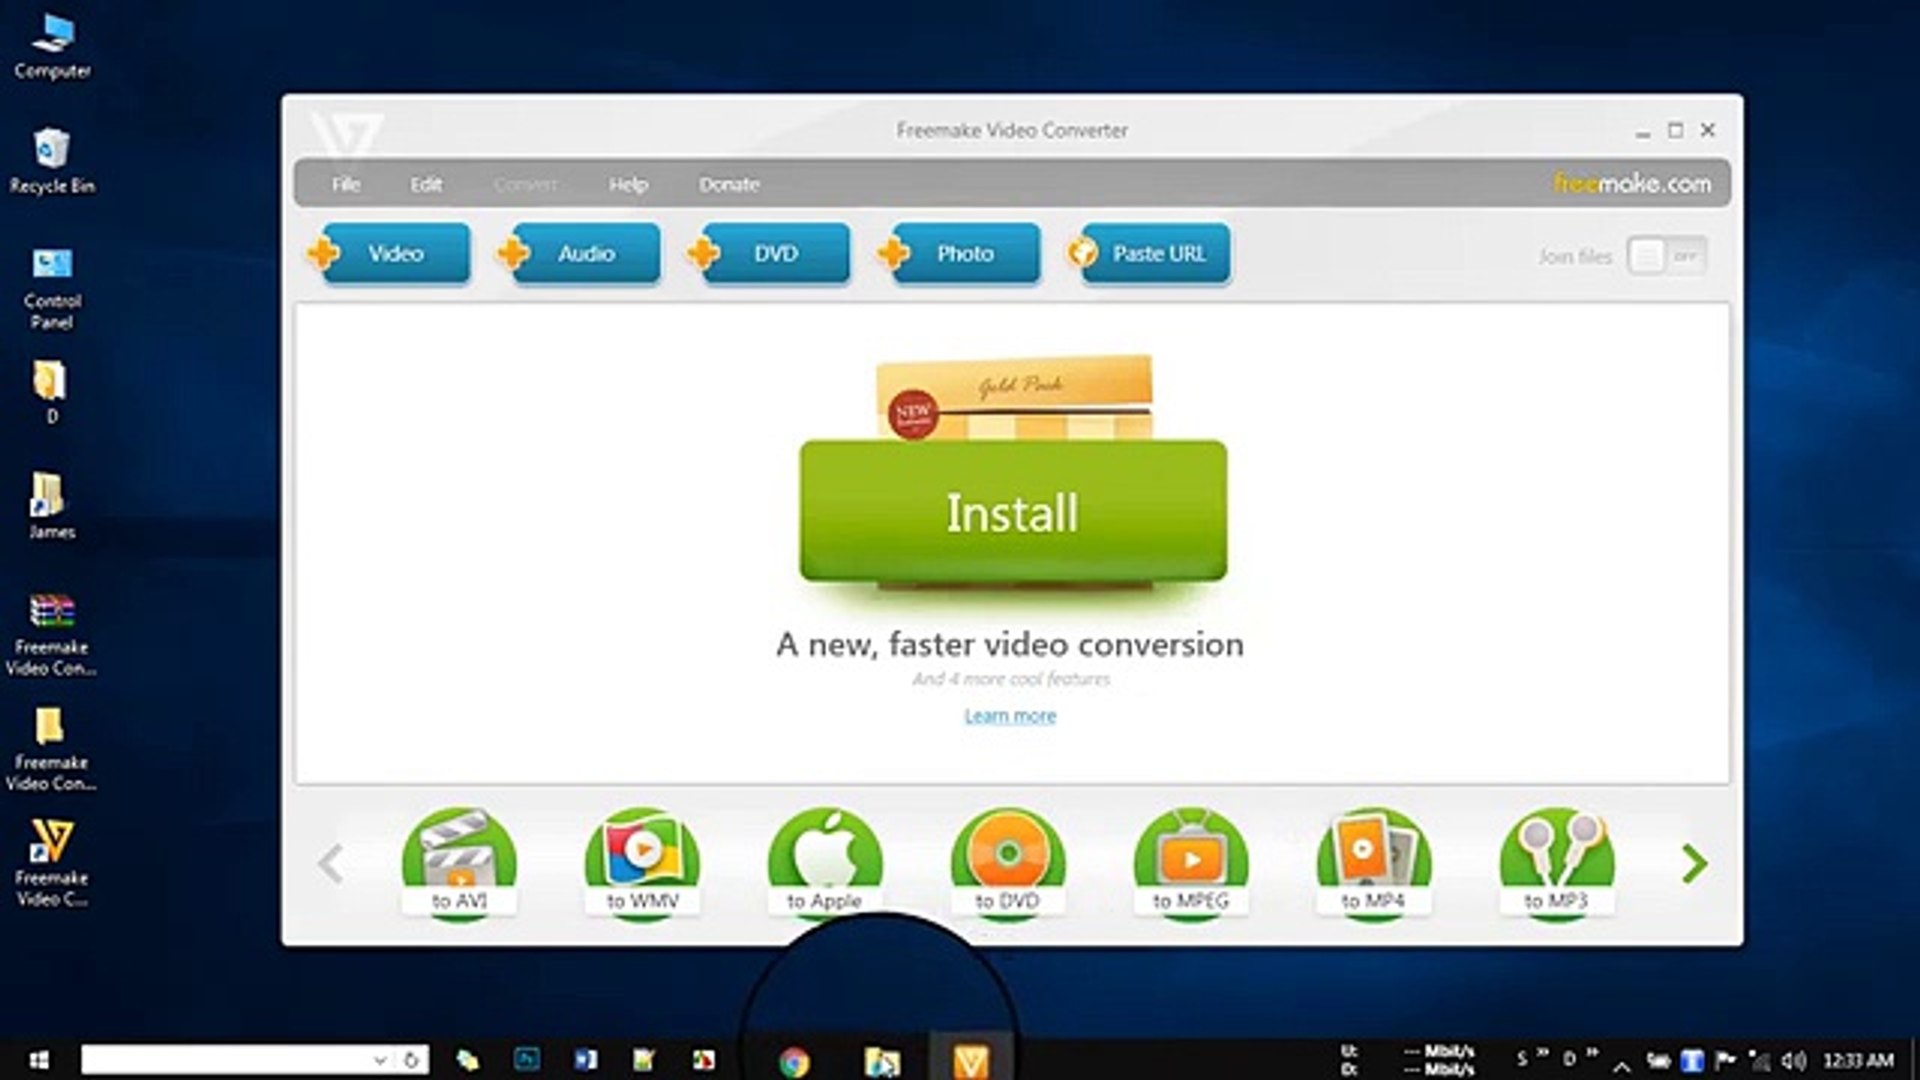This screenshot has width=1920, height=1080.
Task: Click the taskbar search input field
Action: (x=225, y=1060)
